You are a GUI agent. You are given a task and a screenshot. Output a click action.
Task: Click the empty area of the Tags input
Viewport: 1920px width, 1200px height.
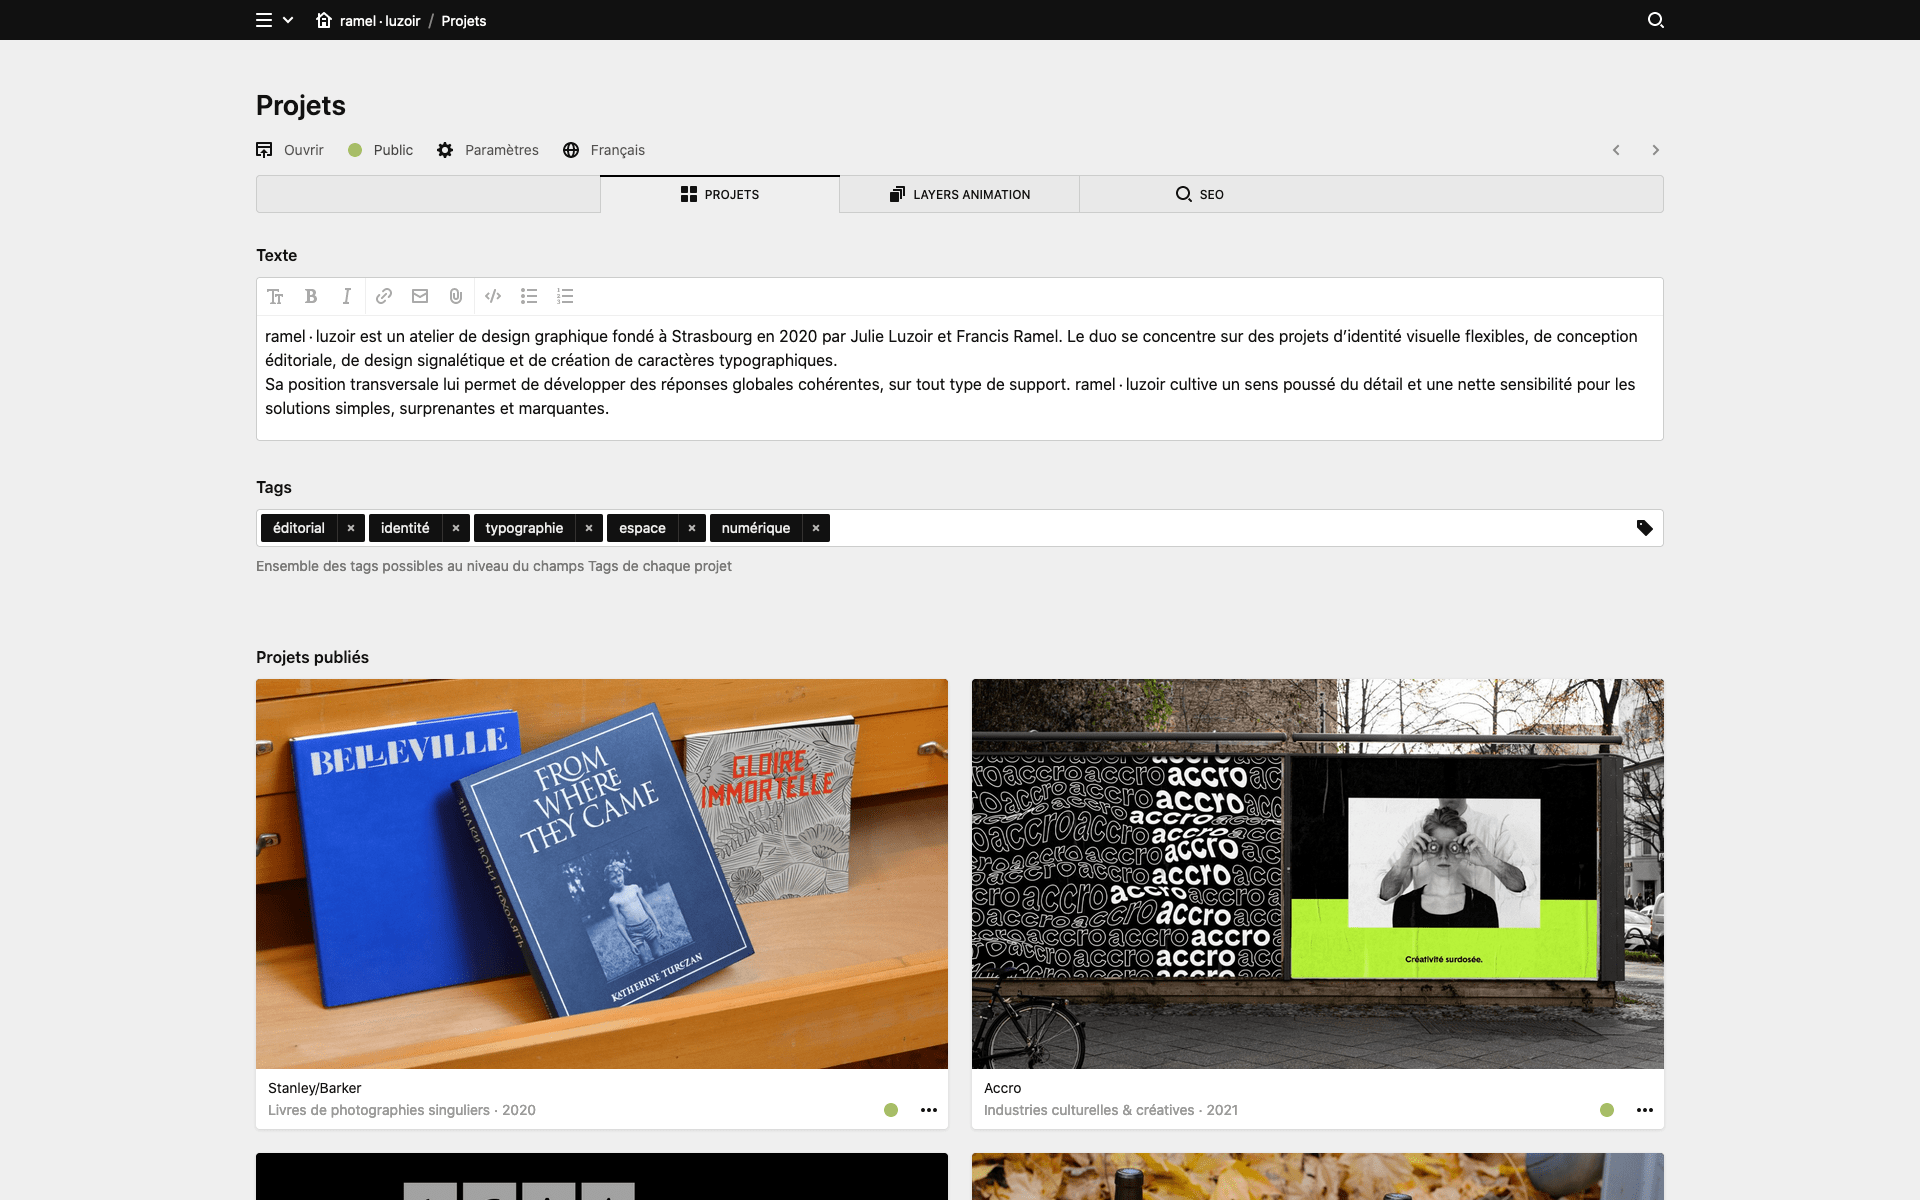1230,528
